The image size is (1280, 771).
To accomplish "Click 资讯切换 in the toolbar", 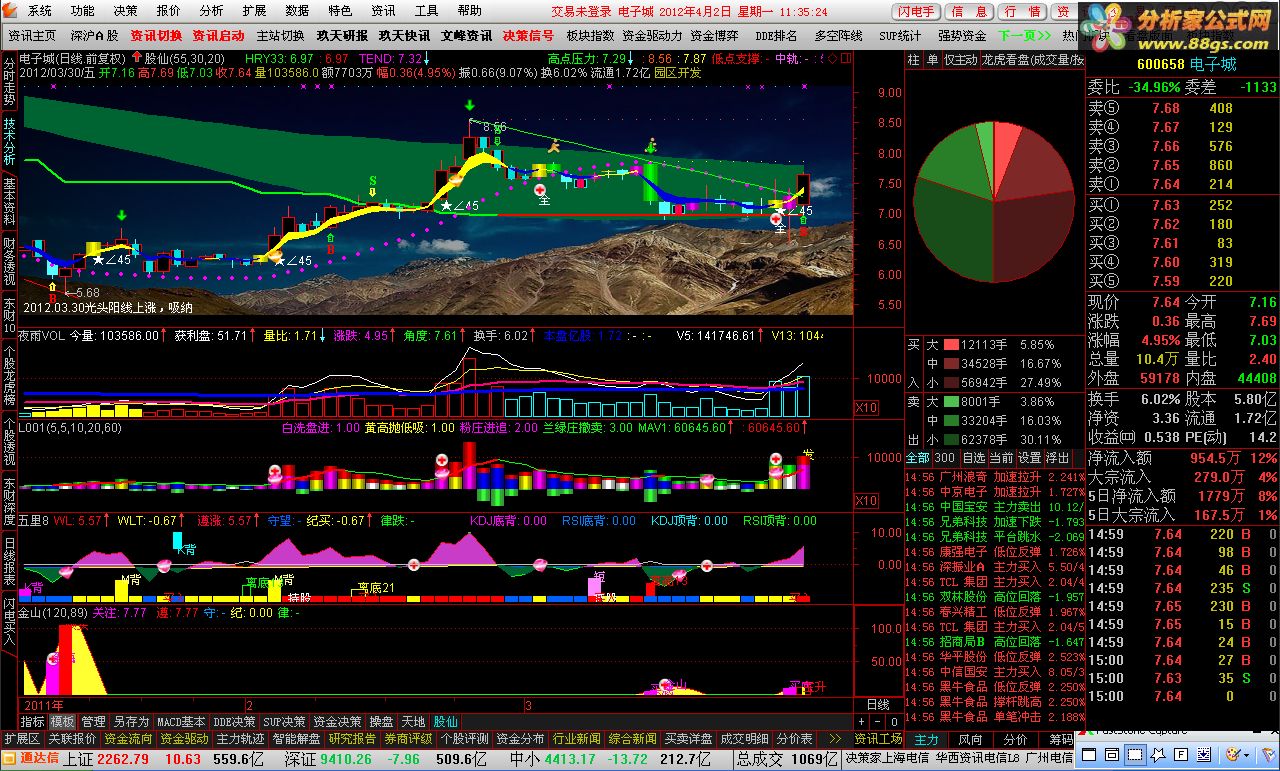I will 156,36.
